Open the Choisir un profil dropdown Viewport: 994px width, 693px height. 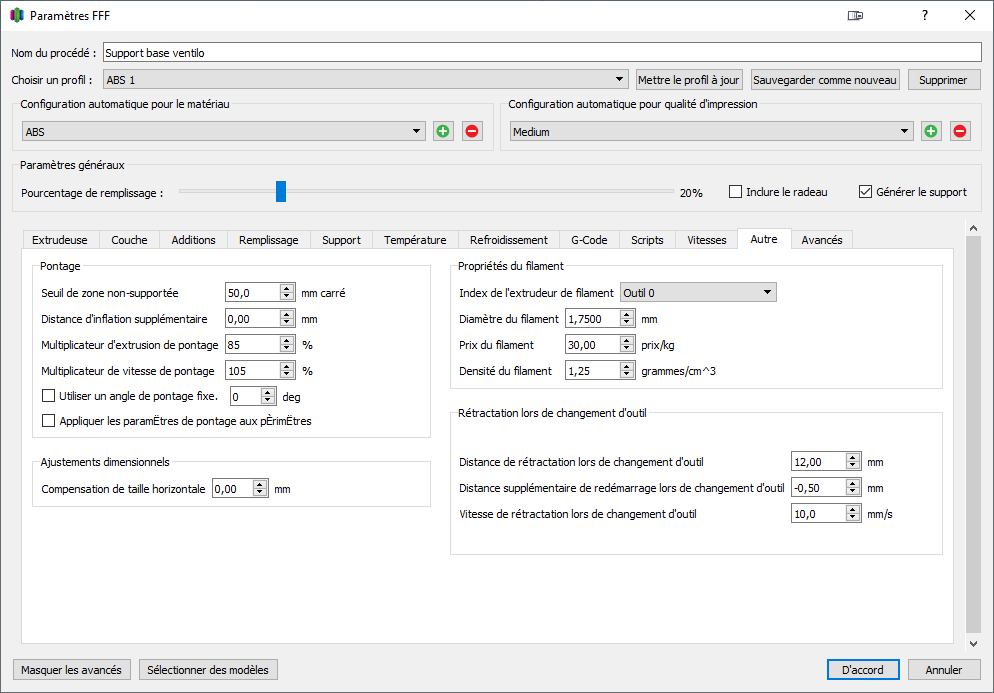[366, 79]
